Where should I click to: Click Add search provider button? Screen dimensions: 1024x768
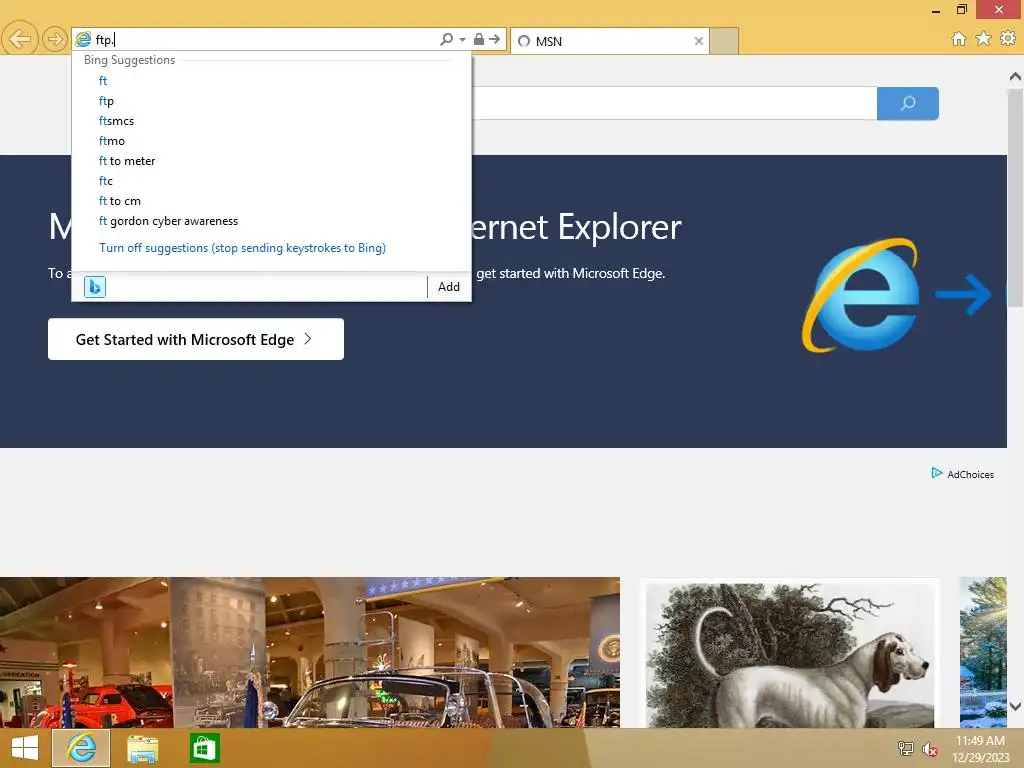point(449,287)
